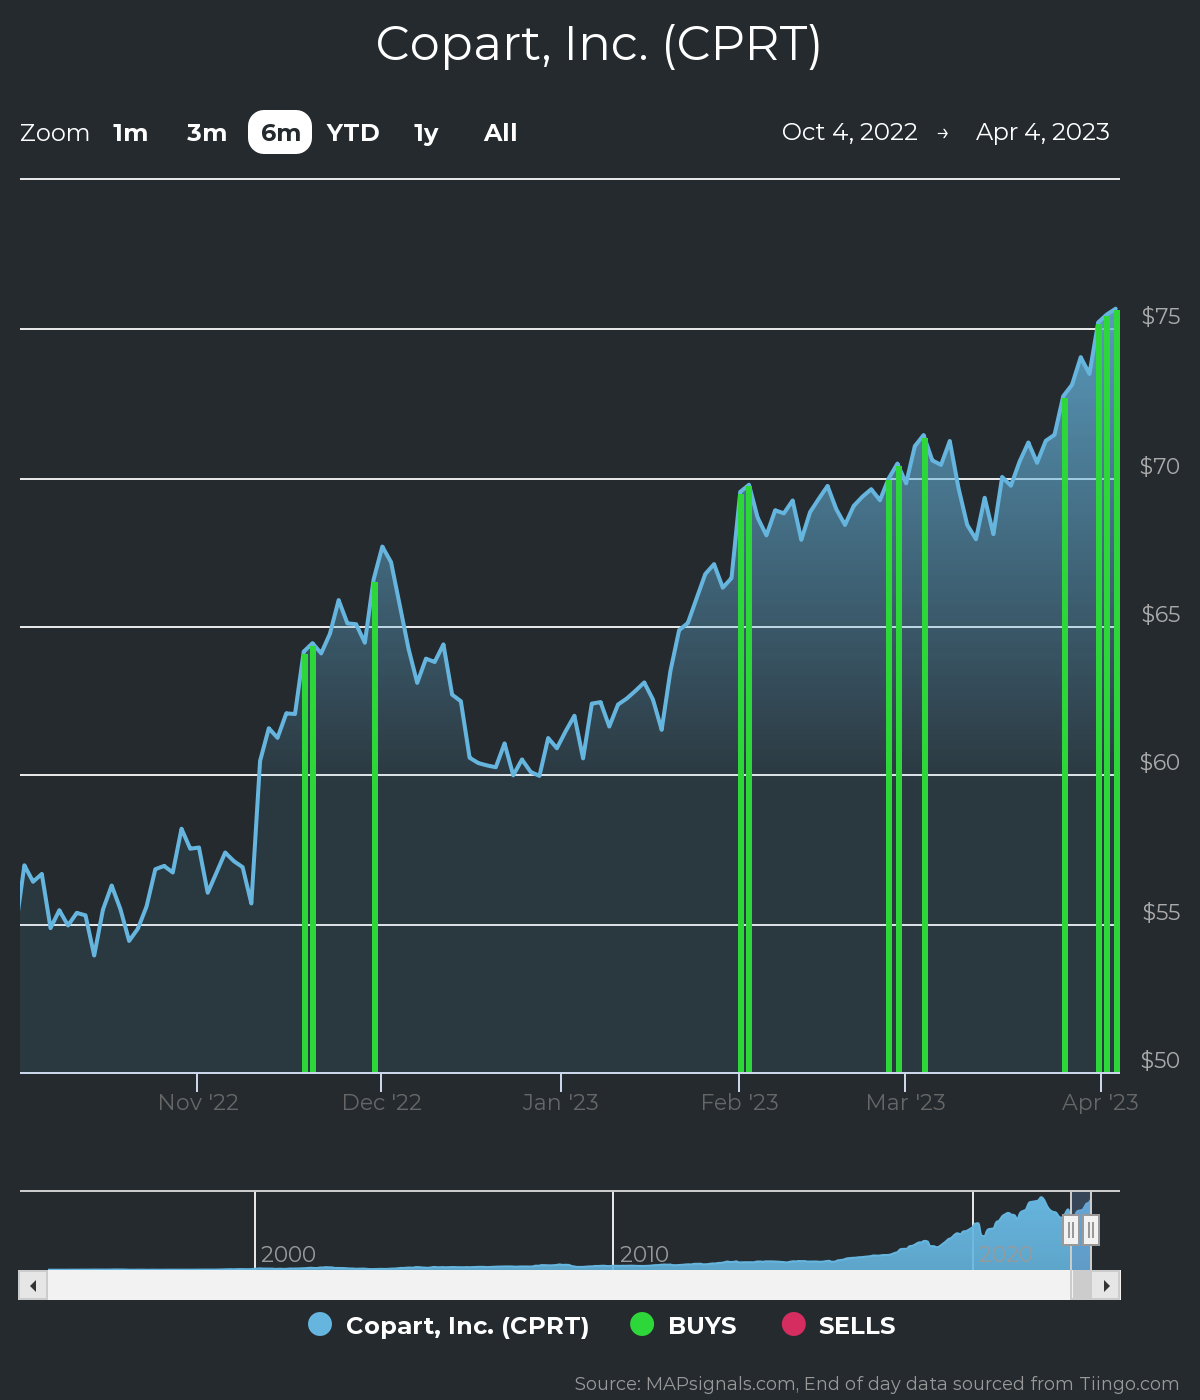The width and height of the screenshot is (1200, 1400).
Task: Grab the right navigator range handle
Action: tap(1091, 1230)
